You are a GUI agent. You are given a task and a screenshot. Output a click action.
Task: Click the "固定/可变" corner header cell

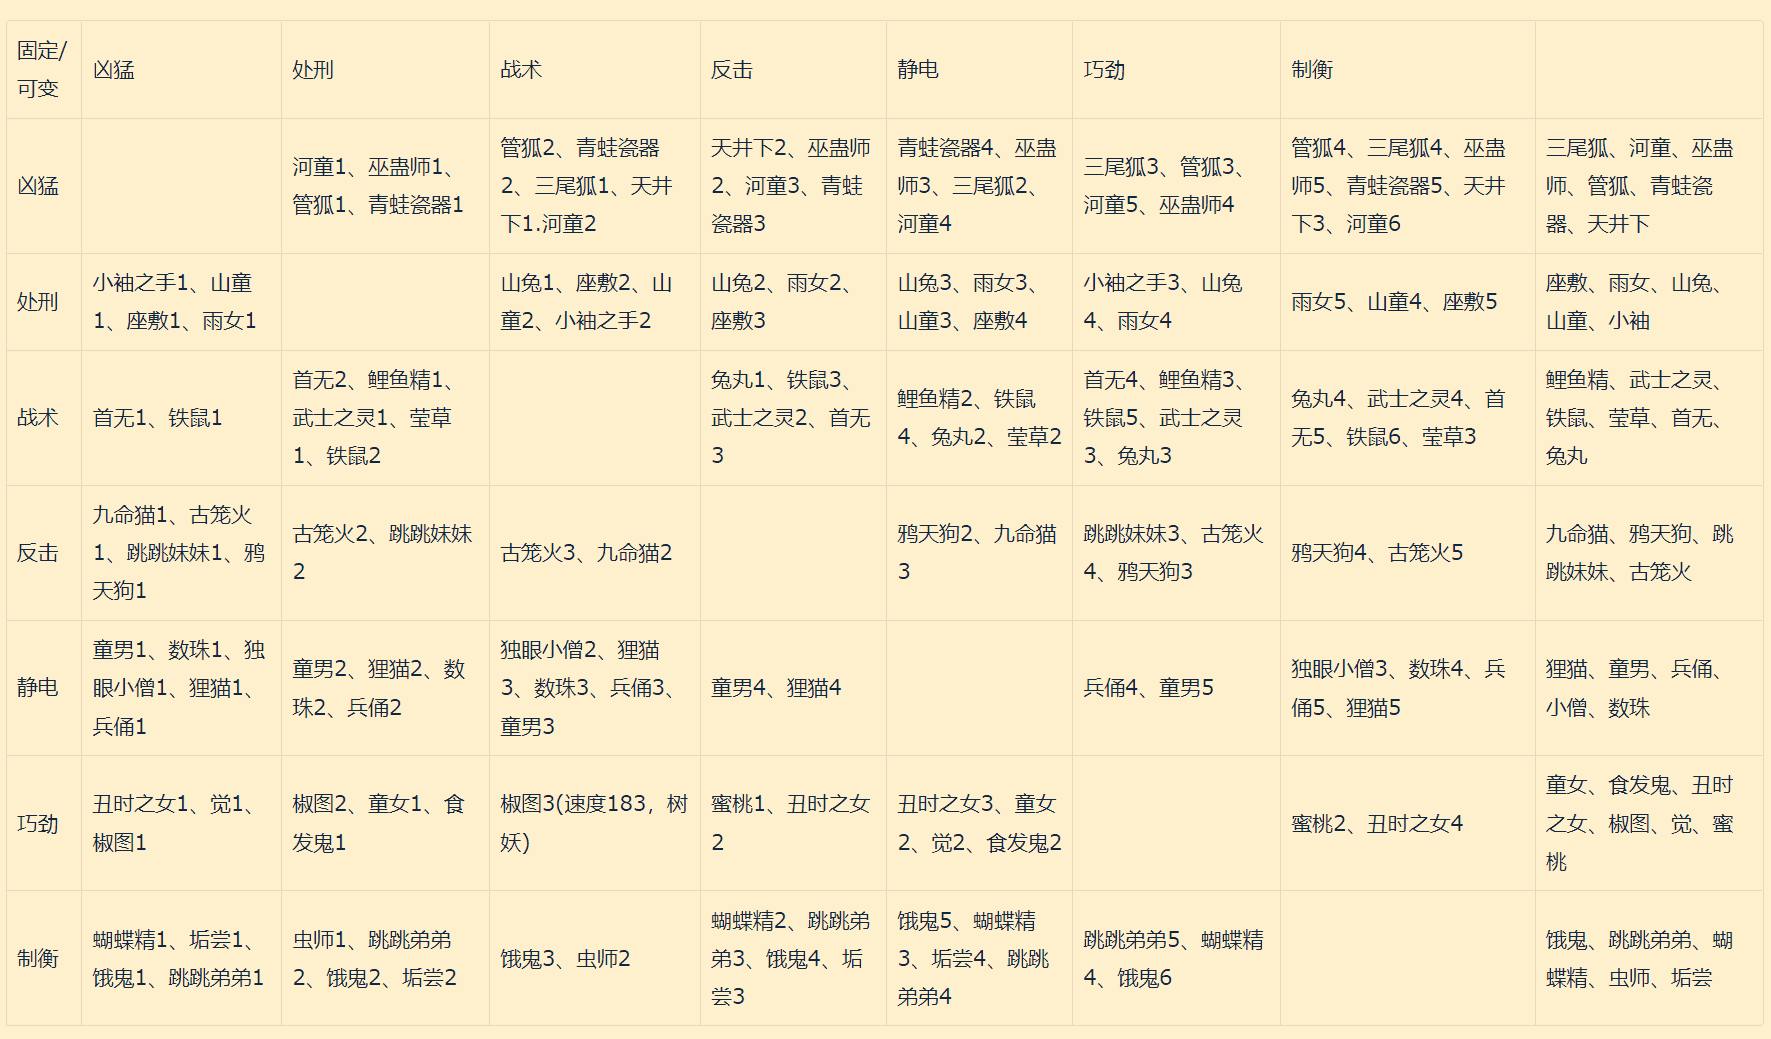coord(44,70)
